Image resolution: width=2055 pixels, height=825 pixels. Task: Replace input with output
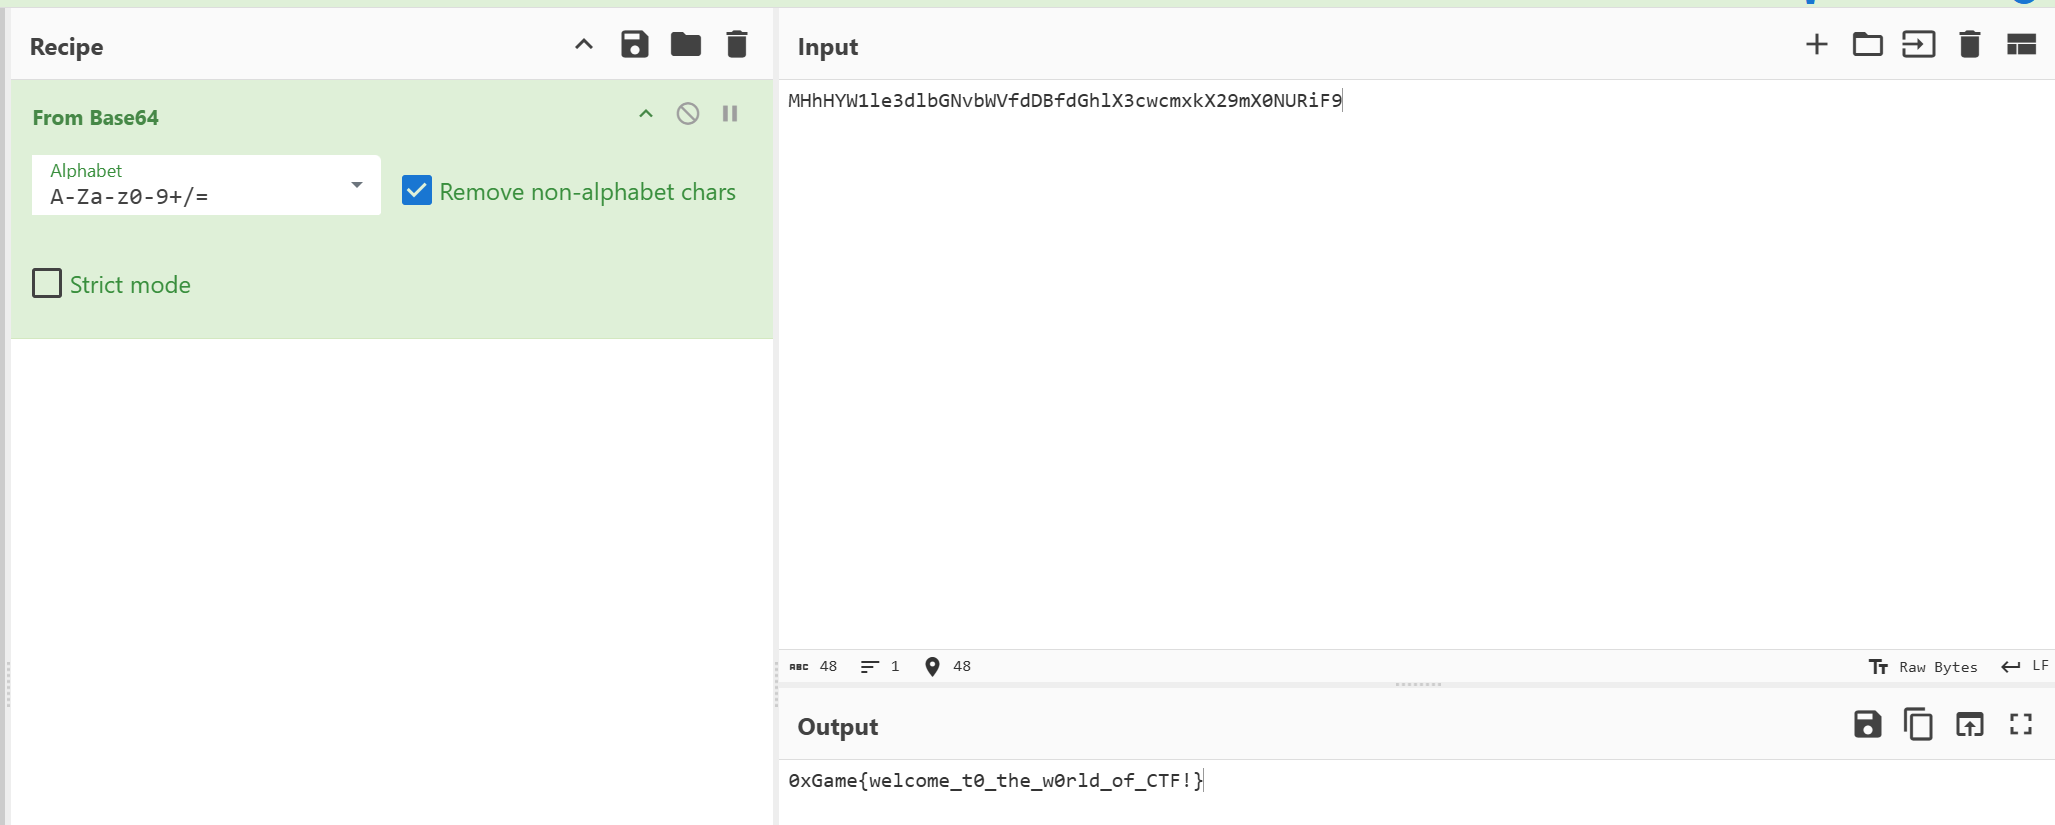click(x=1970, y=725)
